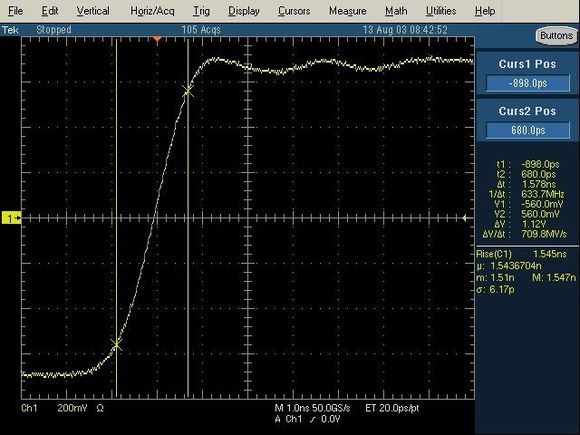Open the Edit menu
Image resolution: width=580 pixels, height=435 pixels.
pyautogui.click(x=50, y=11)
